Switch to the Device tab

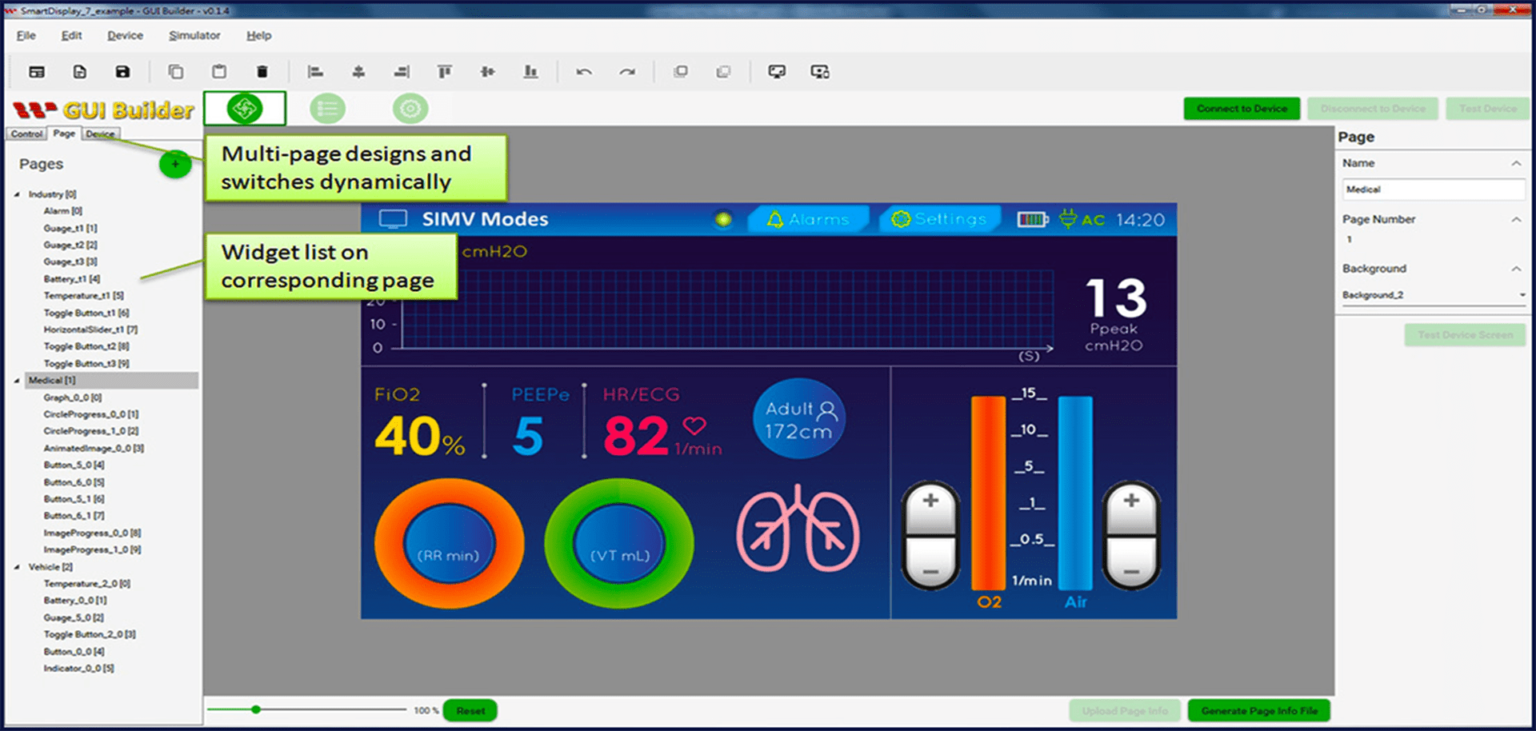point(99,133)
